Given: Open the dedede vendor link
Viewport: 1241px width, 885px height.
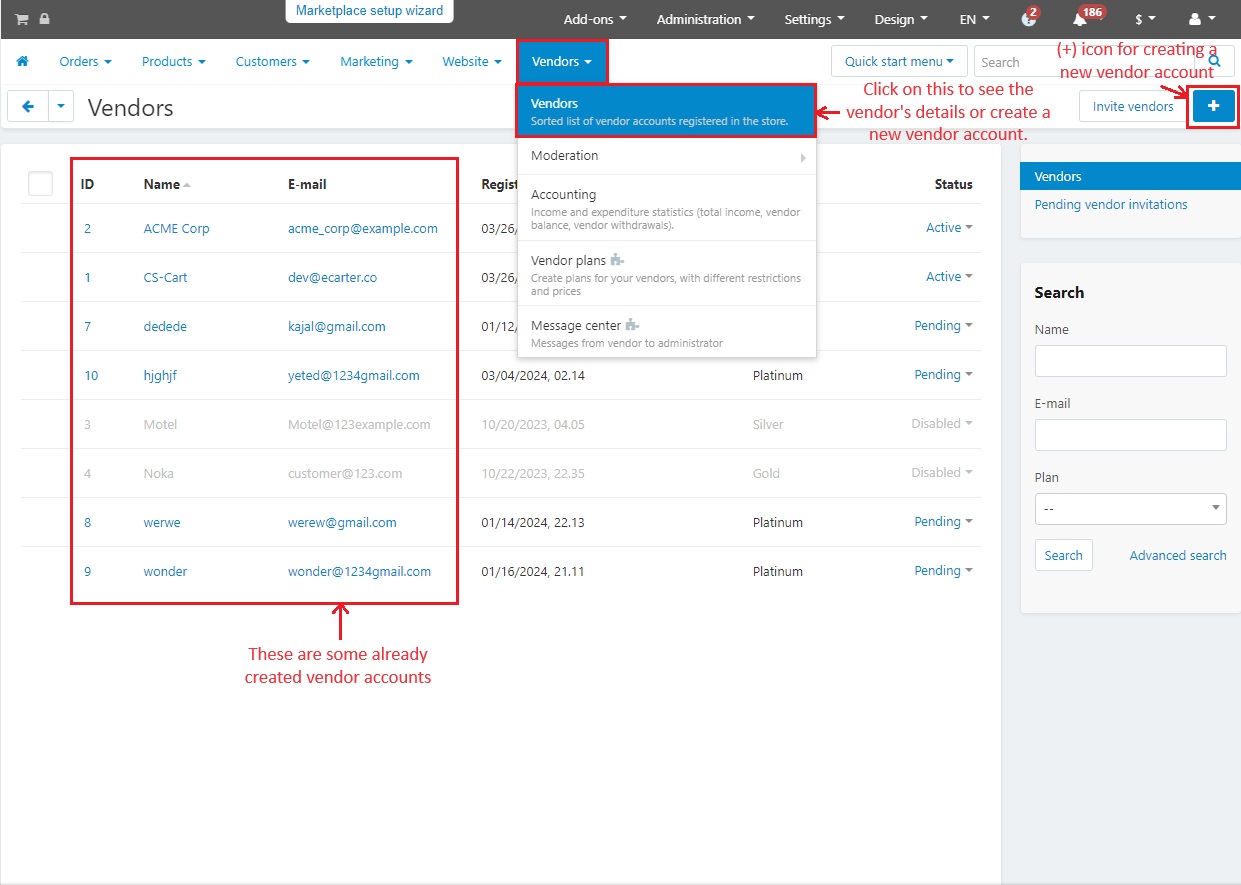Looking at the screenshot, I should pos(165,326).
